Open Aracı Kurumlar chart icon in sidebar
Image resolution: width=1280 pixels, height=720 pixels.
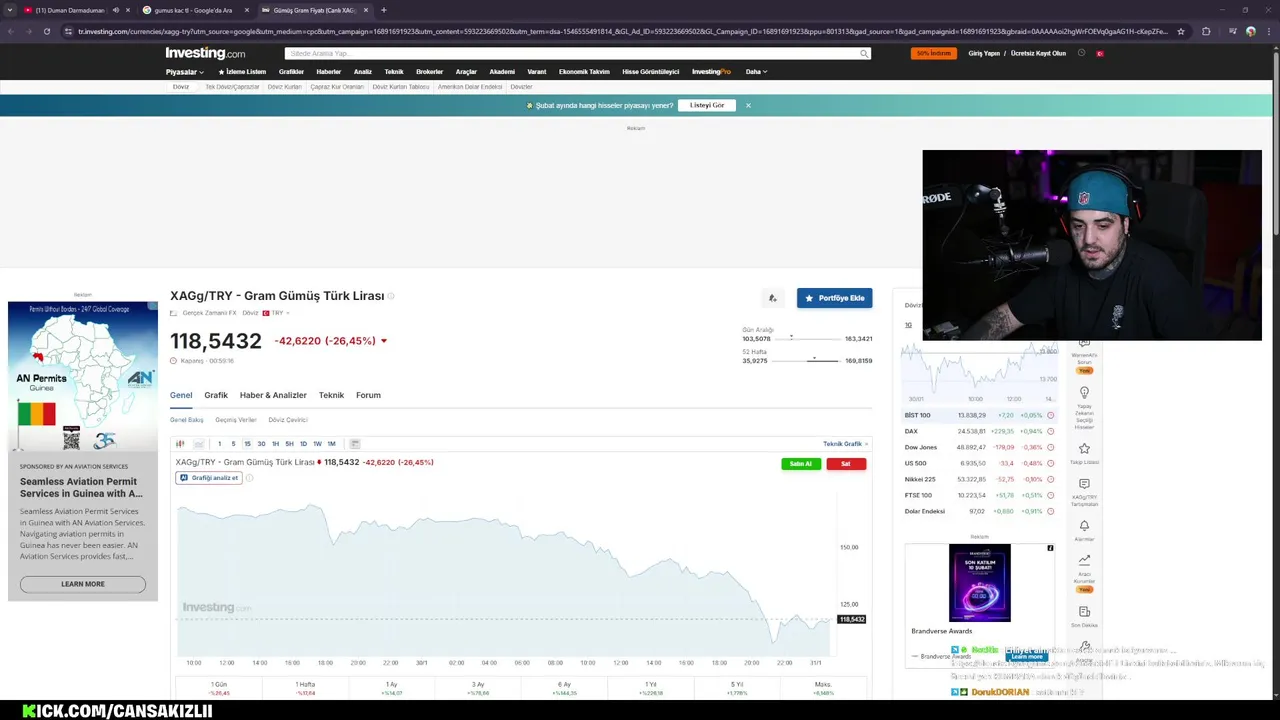click(x=1084, y=561)
